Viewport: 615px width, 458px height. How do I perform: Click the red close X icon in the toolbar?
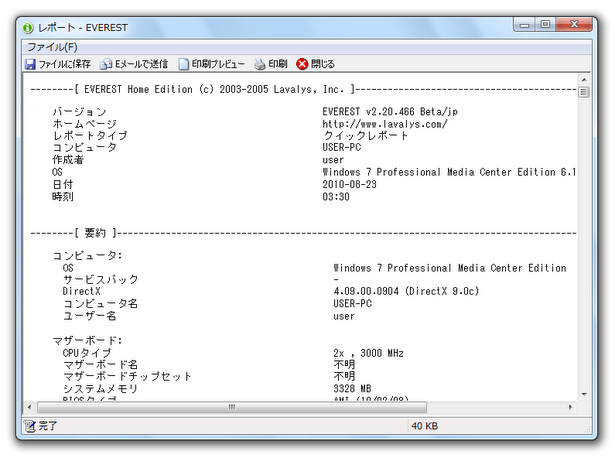pyautogui.click(x=302, y=64)
